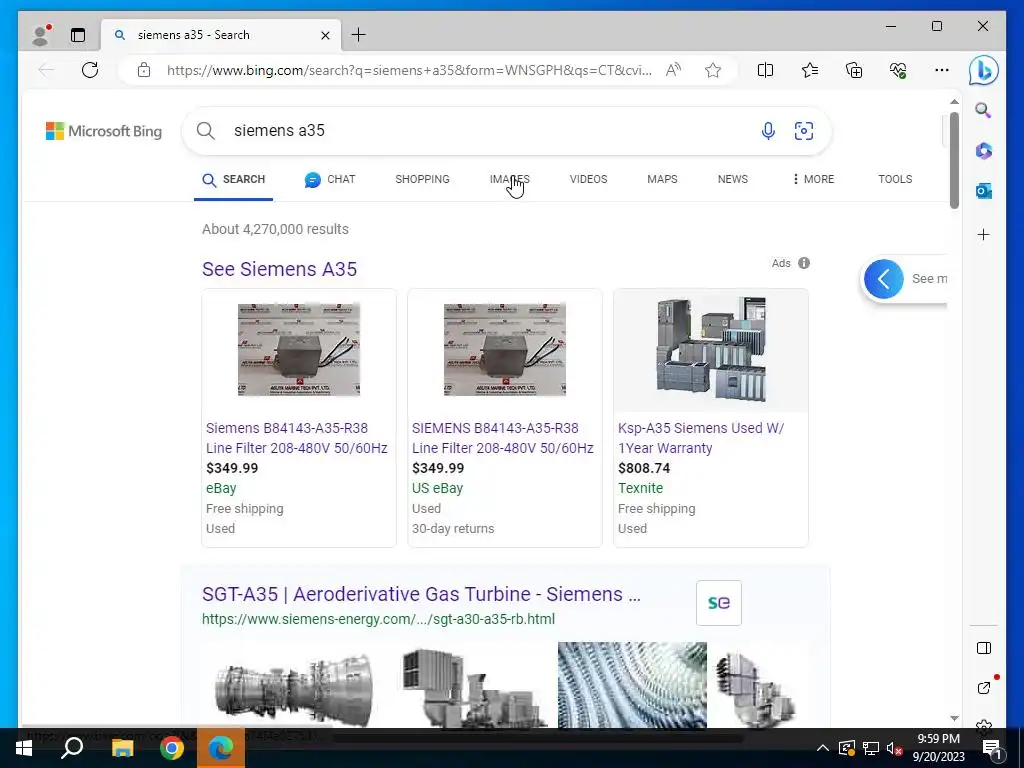
Task: Switch to the SHOPPING tab
Action: (423, 180)
